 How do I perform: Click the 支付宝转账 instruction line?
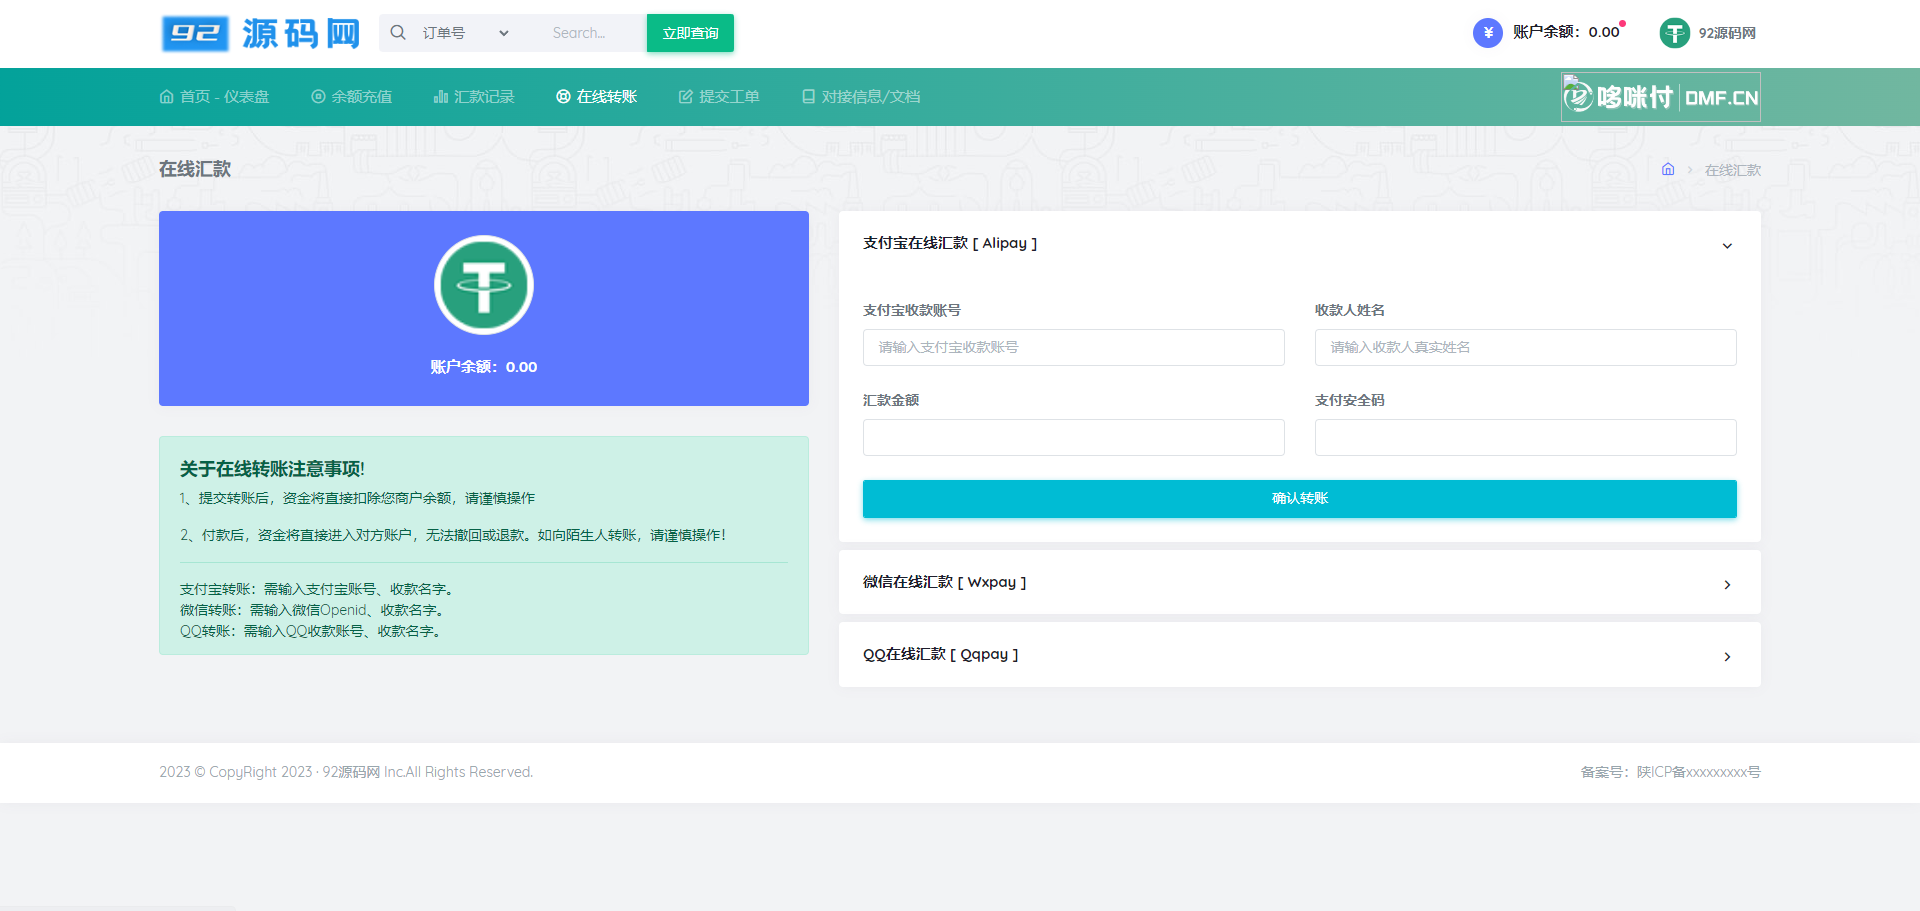tap(317, 589)
